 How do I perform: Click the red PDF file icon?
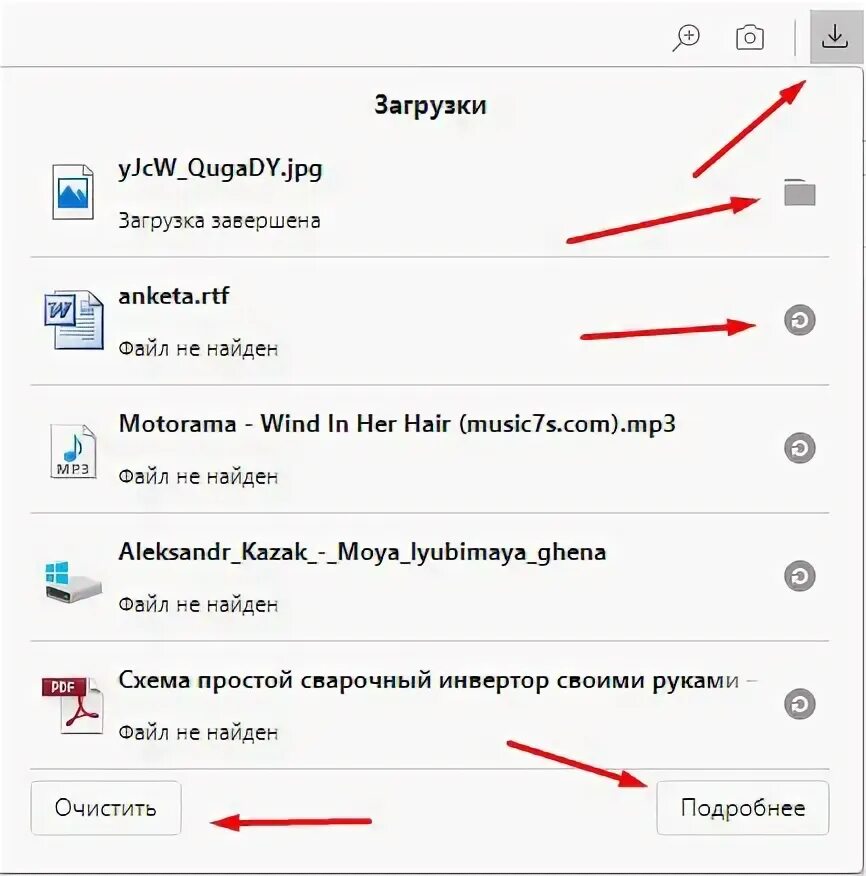(73, 705)
